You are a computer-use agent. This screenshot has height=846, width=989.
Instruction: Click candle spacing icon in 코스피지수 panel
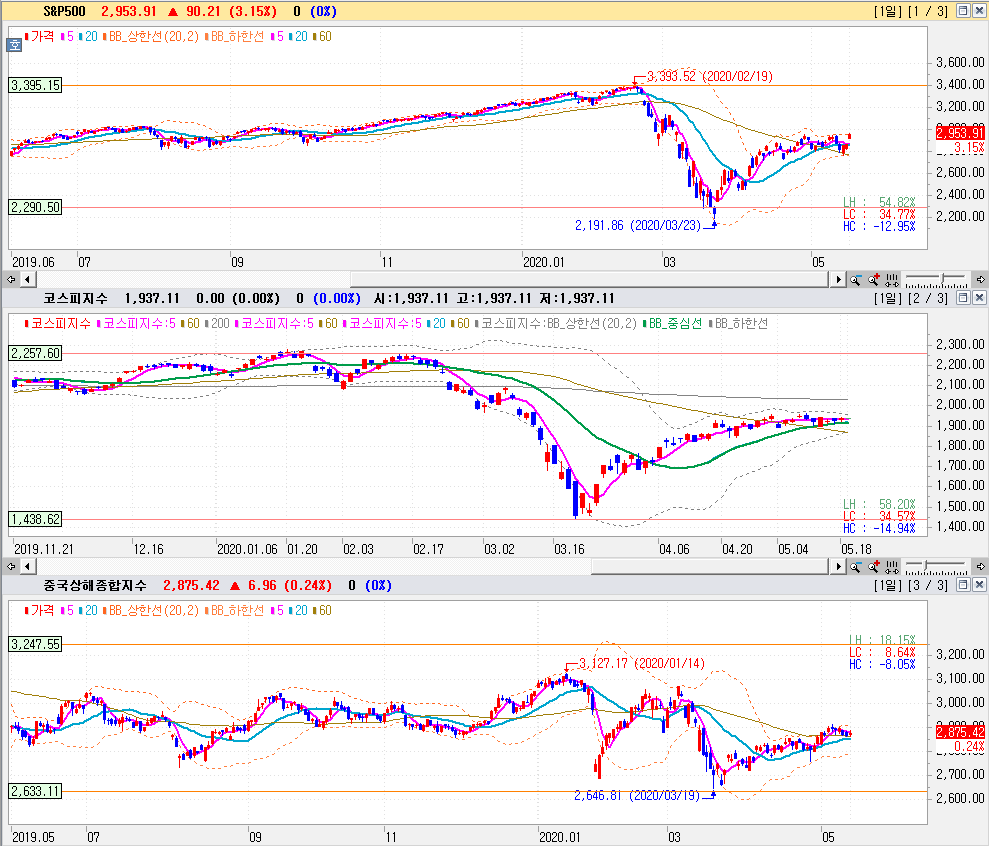892,567
